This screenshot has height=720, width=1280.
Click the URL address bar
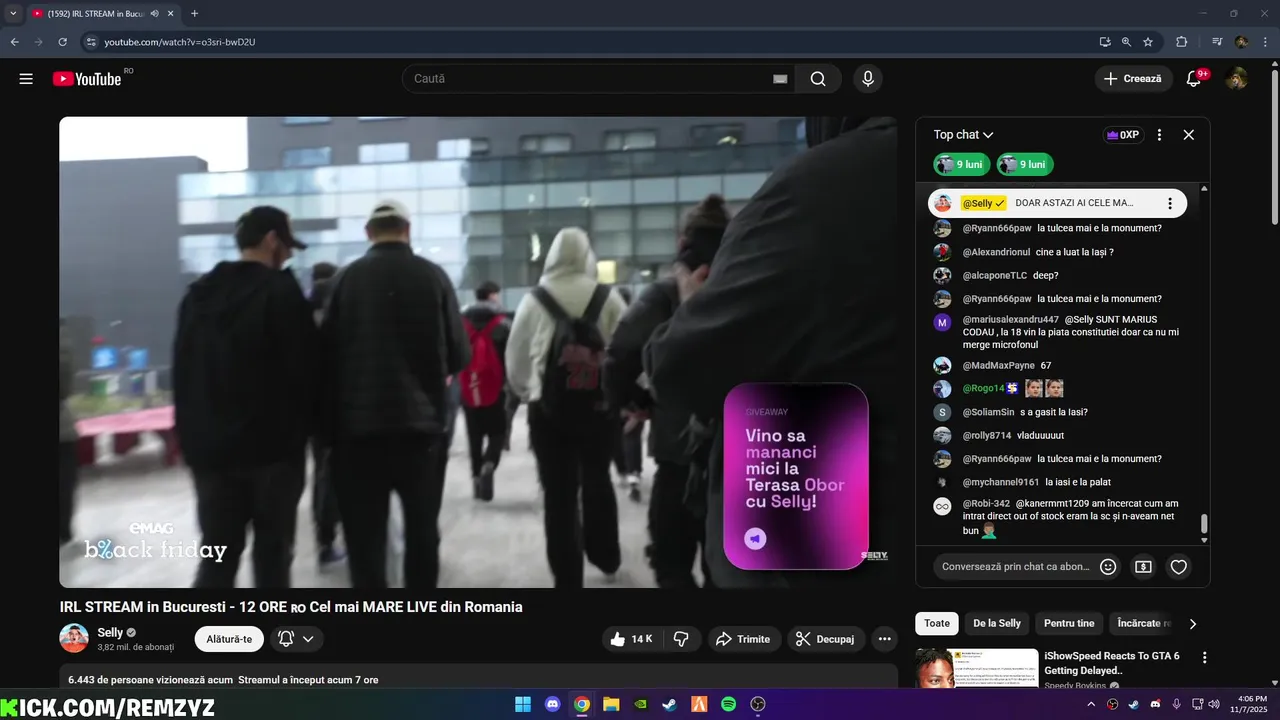coord(590,42)
